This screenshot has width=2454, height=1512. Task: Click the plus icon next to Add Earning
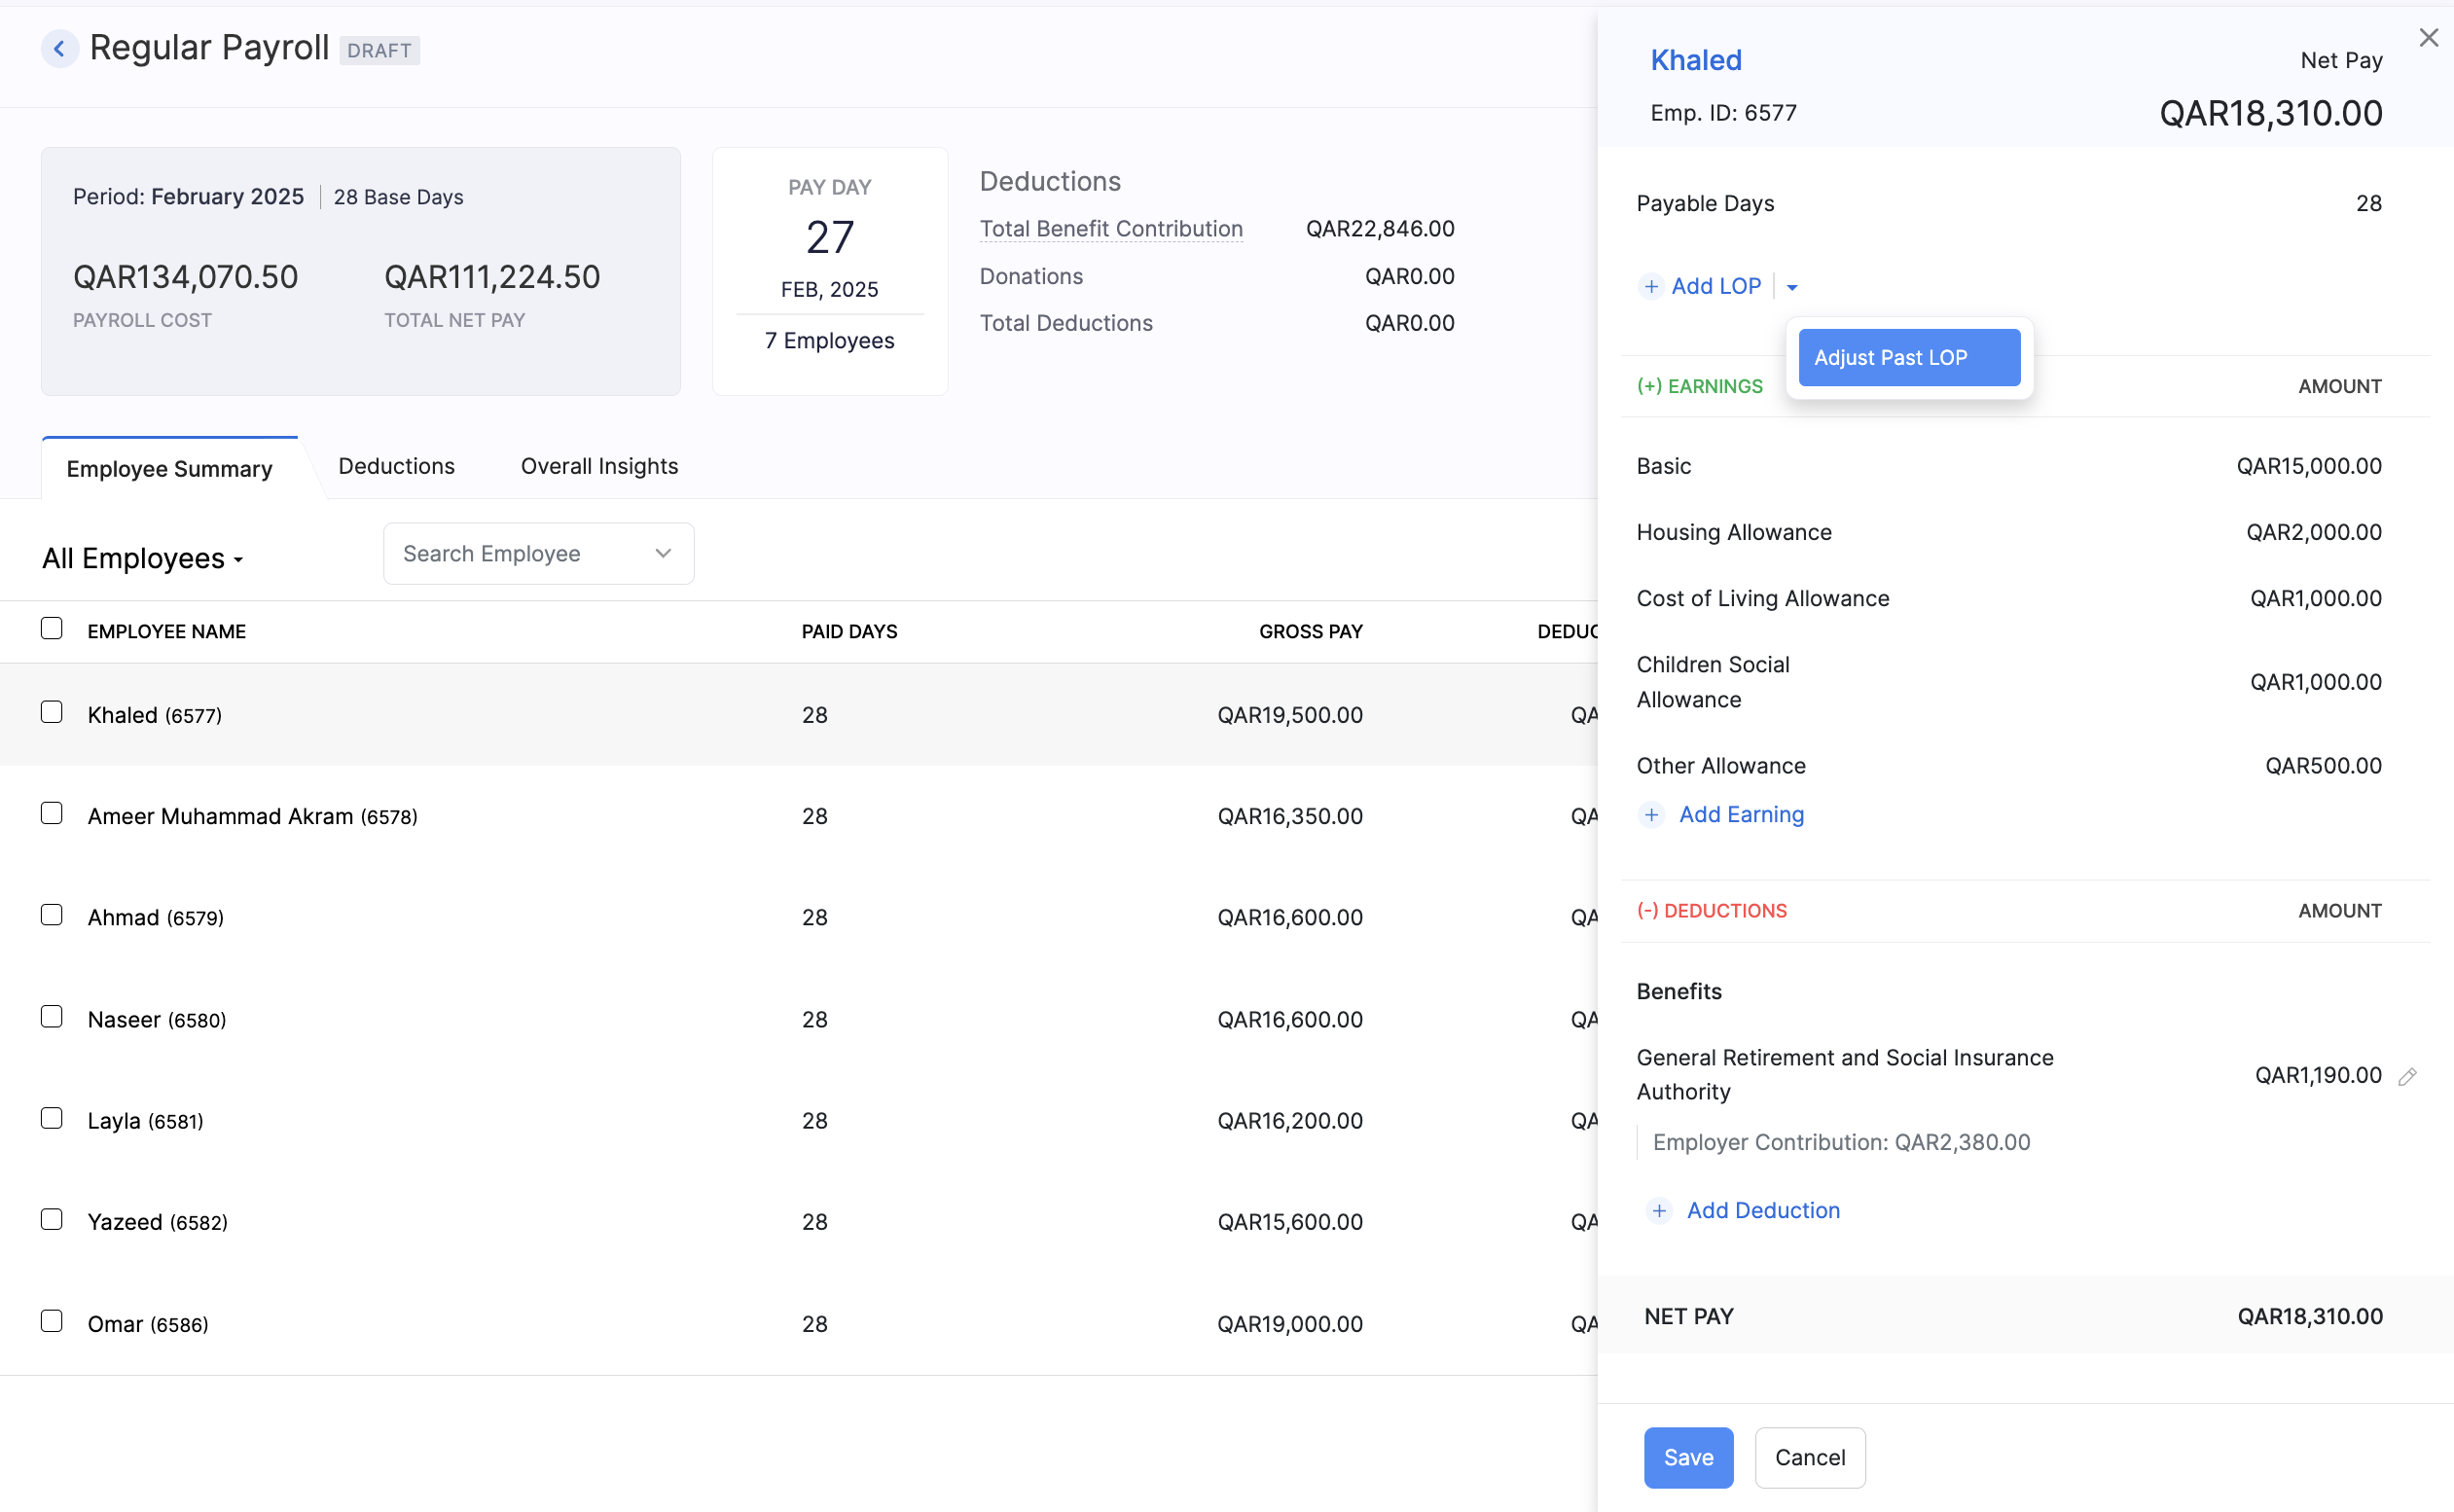pyautogui.click(x=1651, y=815)
